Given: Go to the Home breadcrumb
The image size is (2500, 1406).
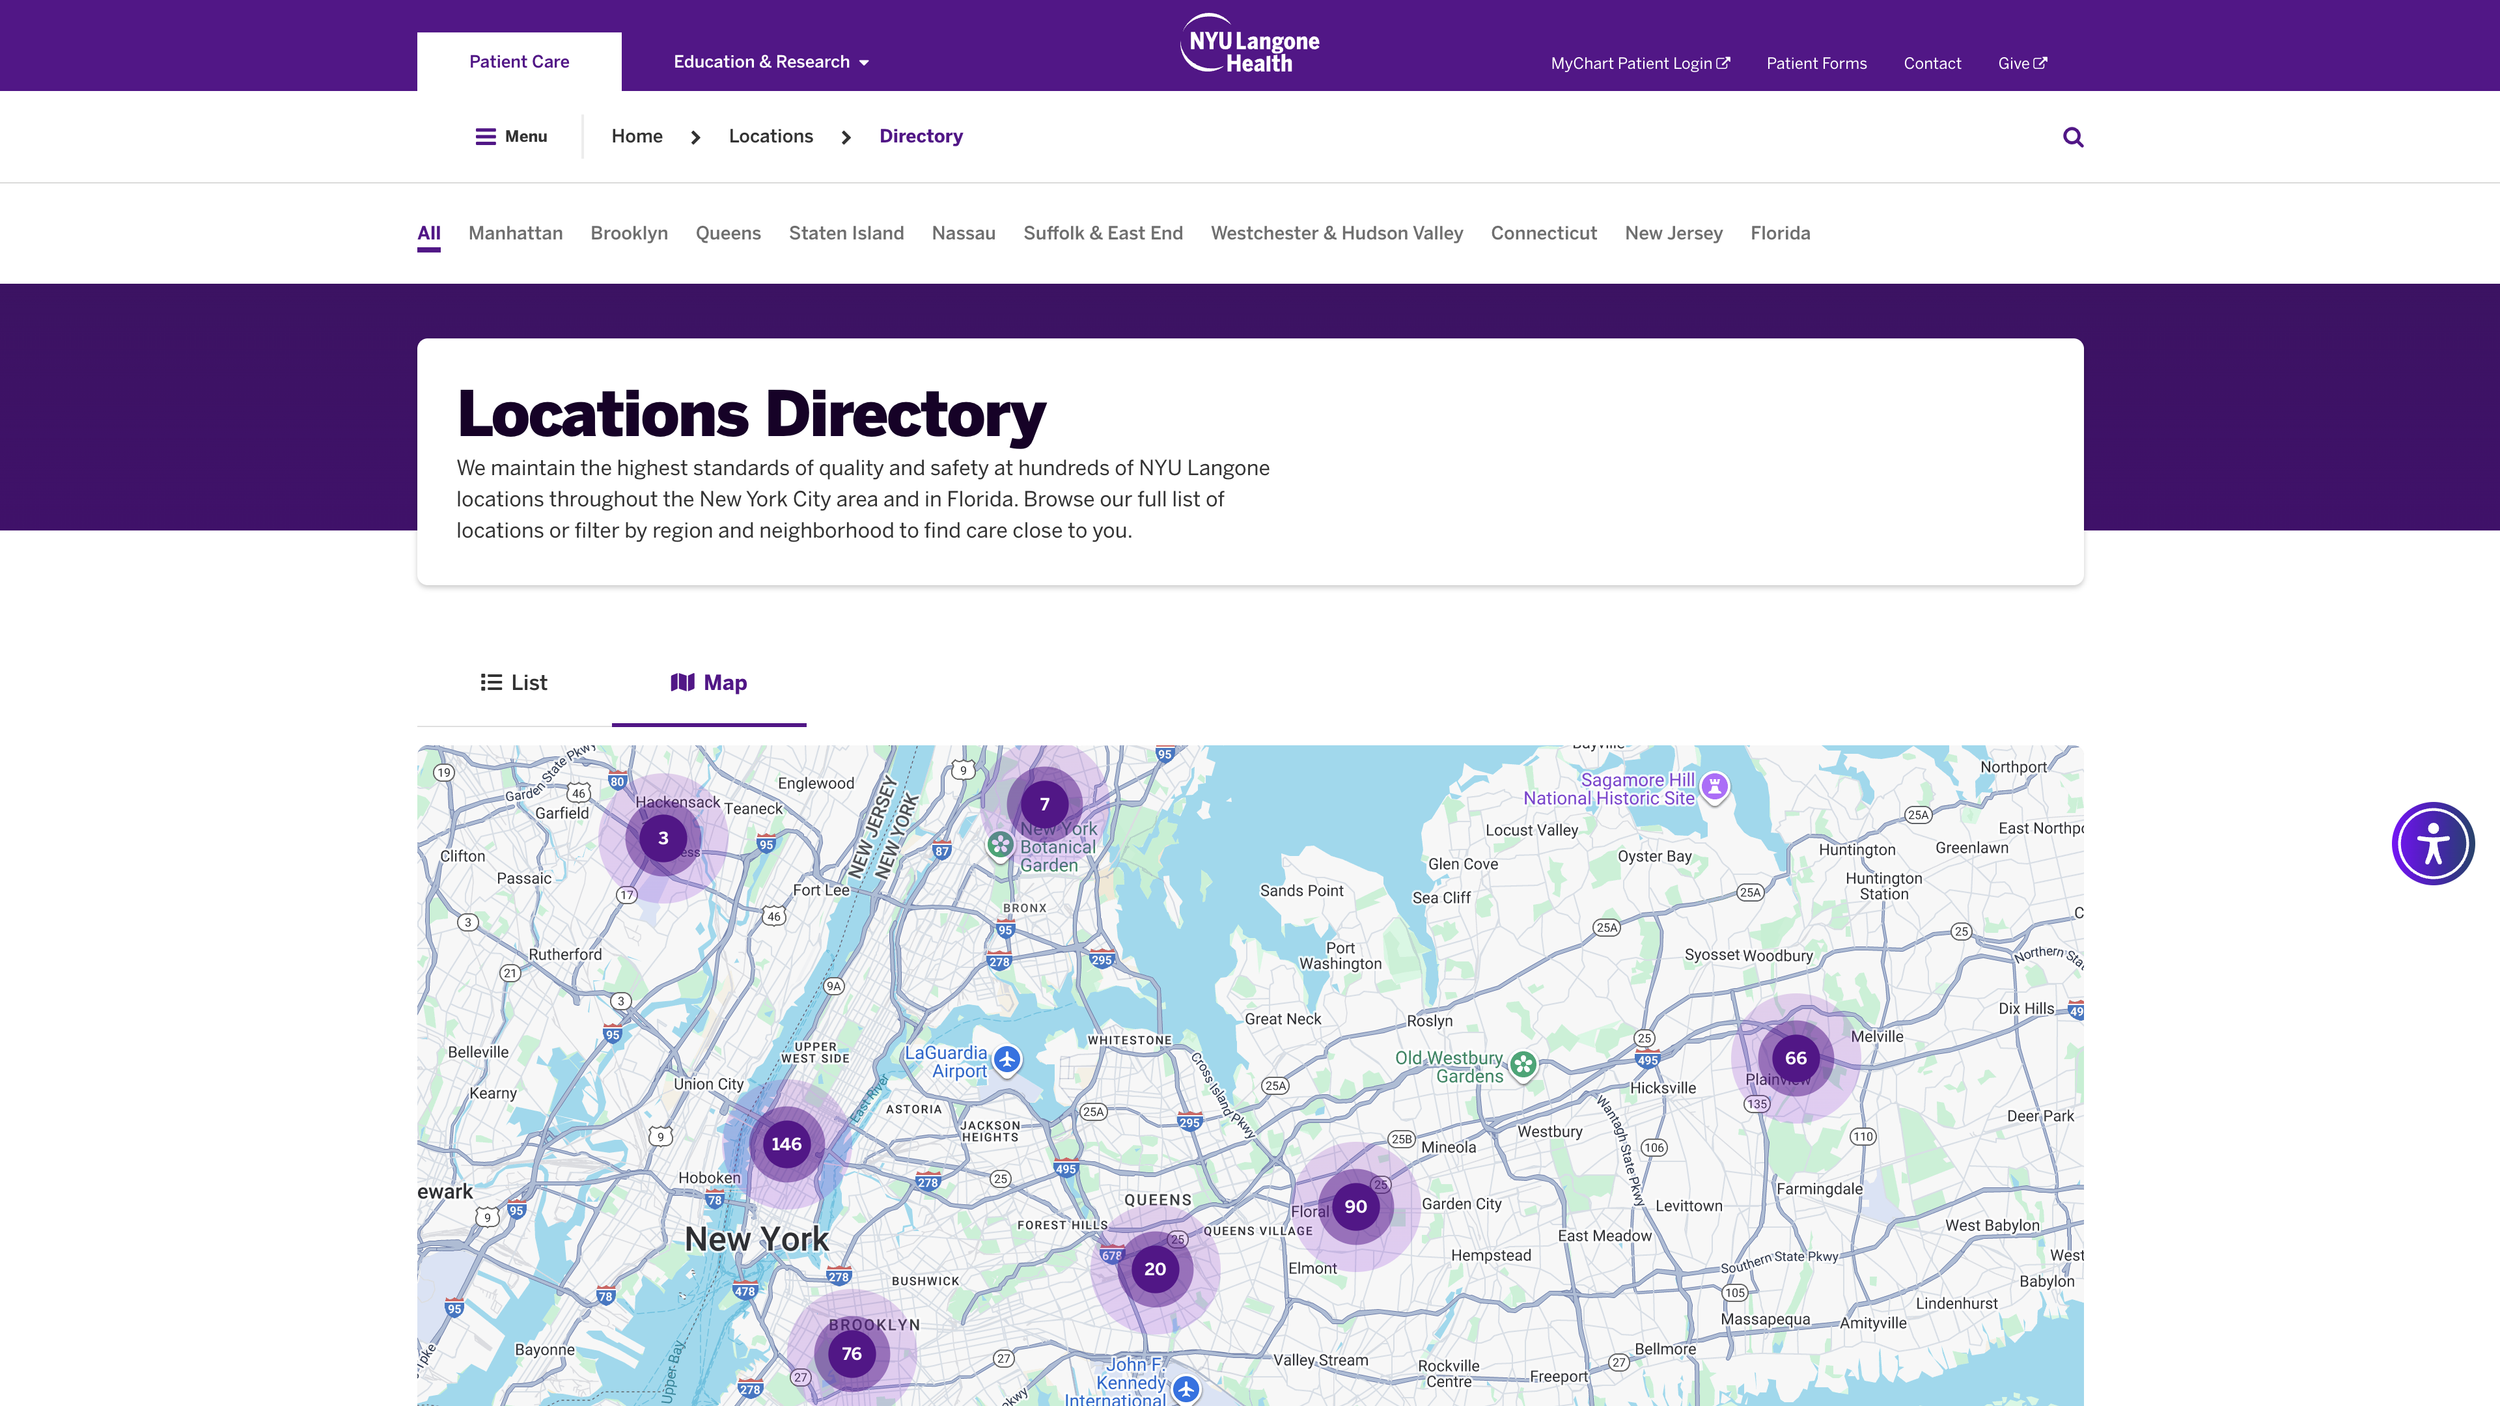Looking at the screenshot, I should pyautogui.click(x=637, y=136).
